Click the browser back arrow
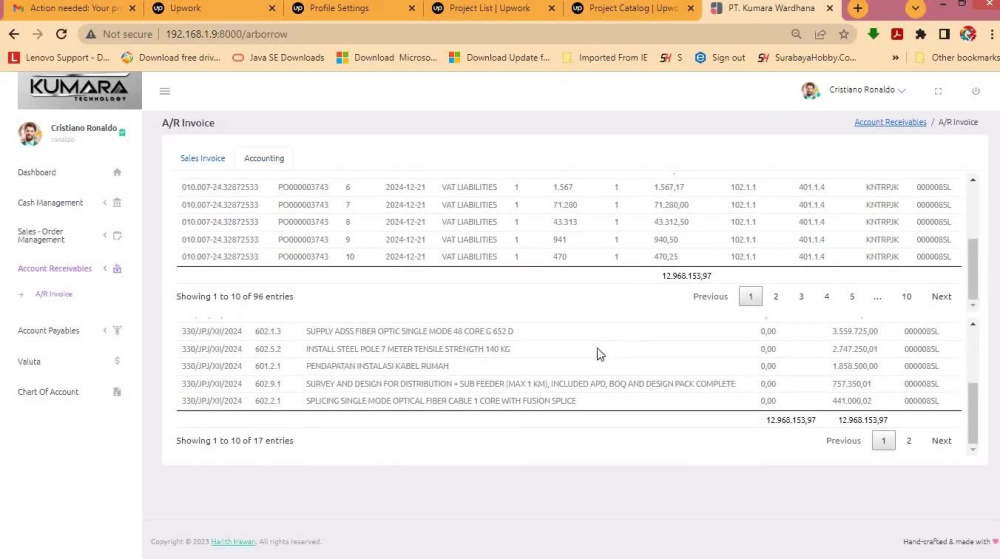1000x559 pixels. pyautogui.click(x=14, y=34)
